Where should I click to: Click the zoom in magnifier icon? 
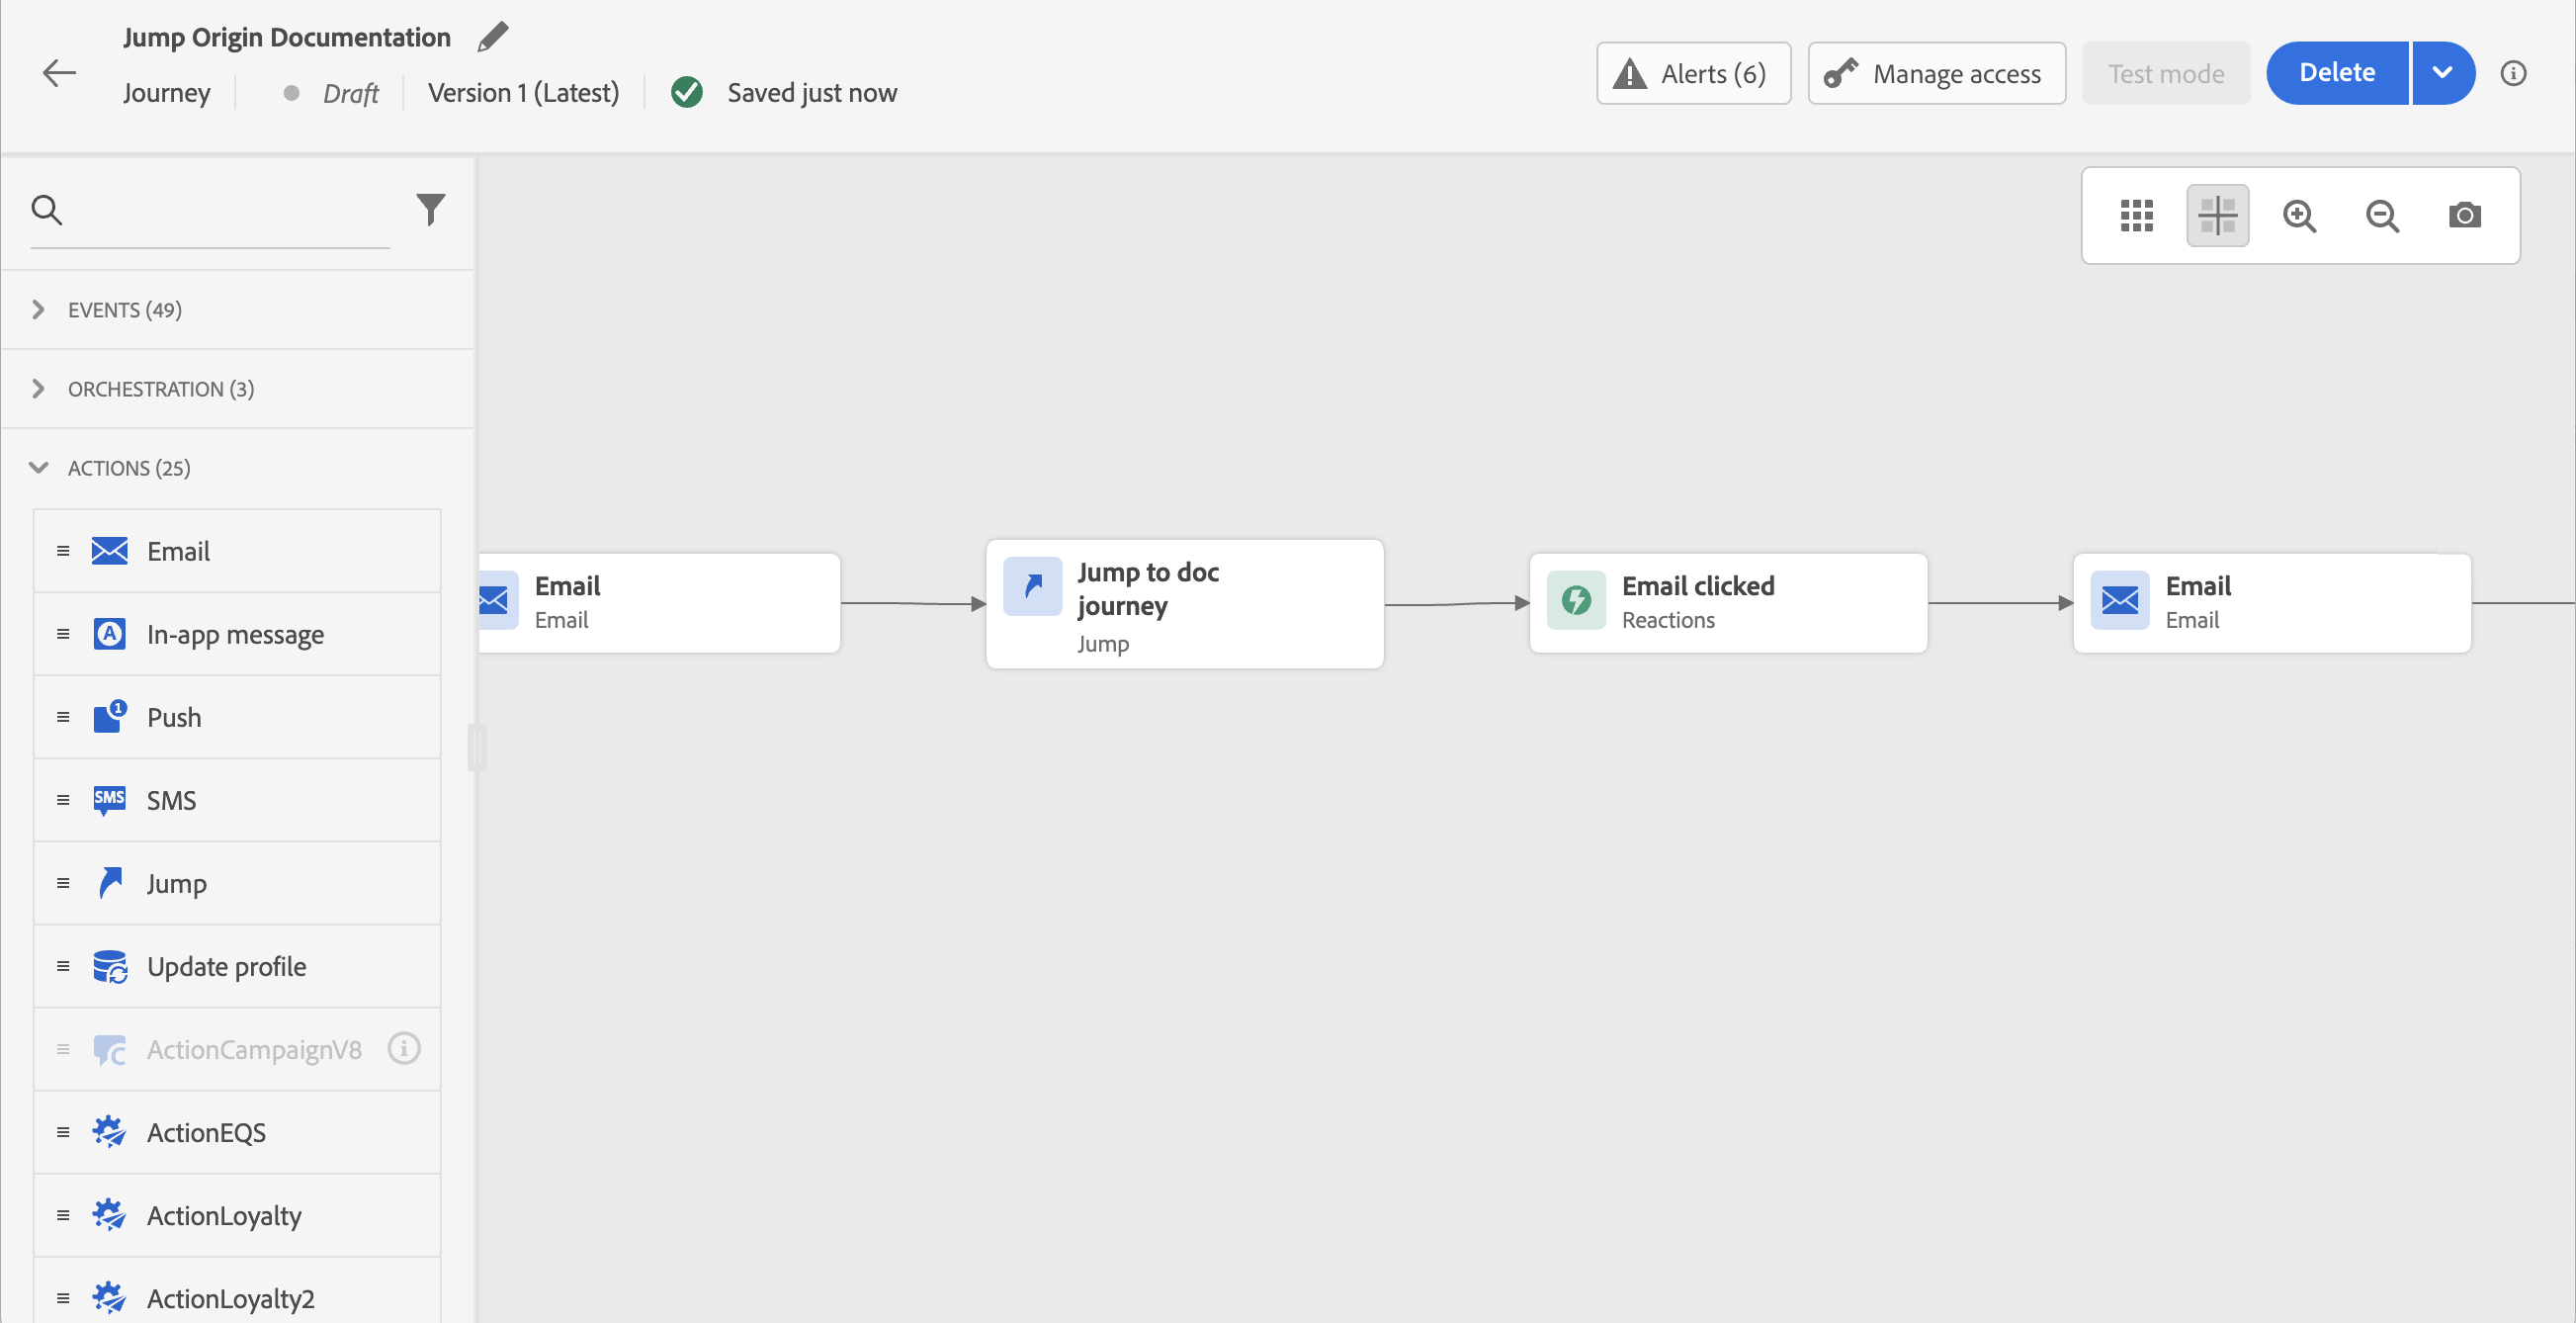tap(2299, 216)
